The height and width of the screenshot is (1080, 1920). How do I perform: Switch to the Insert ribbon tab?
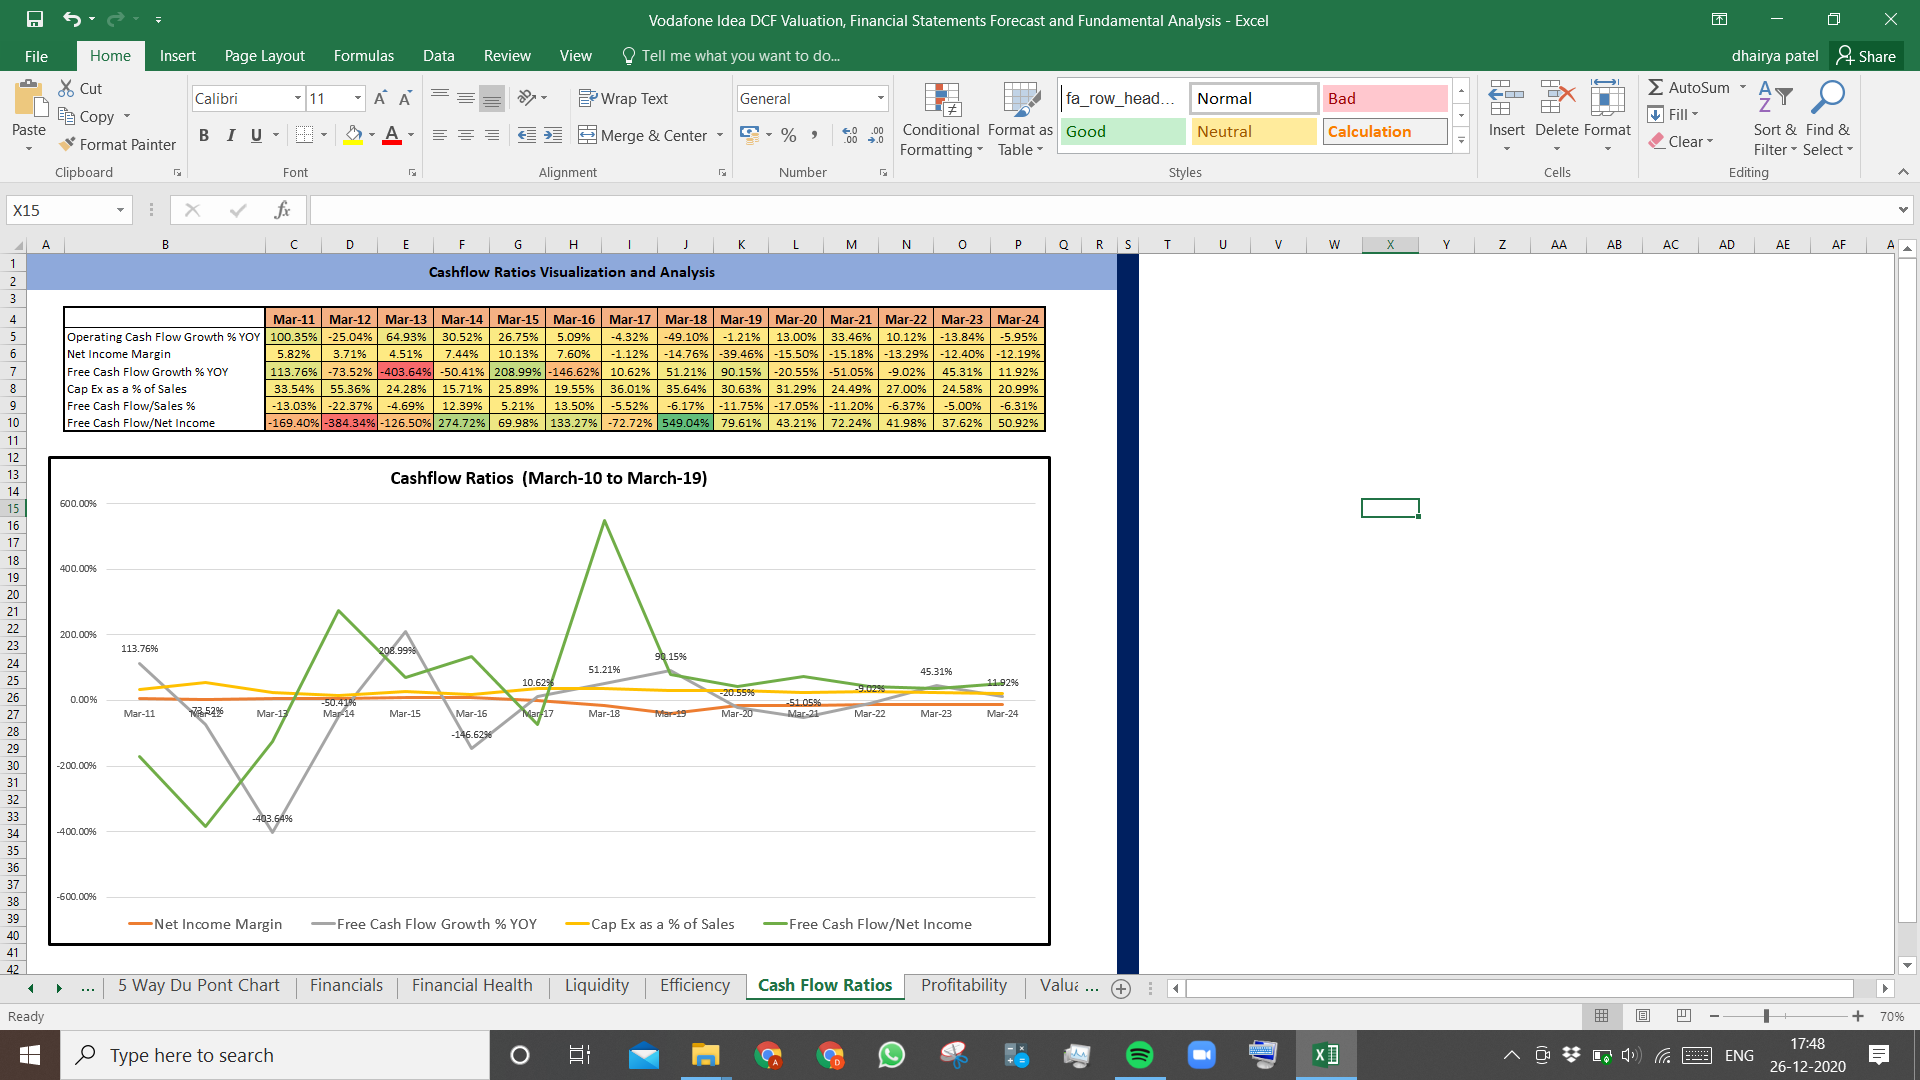click(x=178, y=56)
